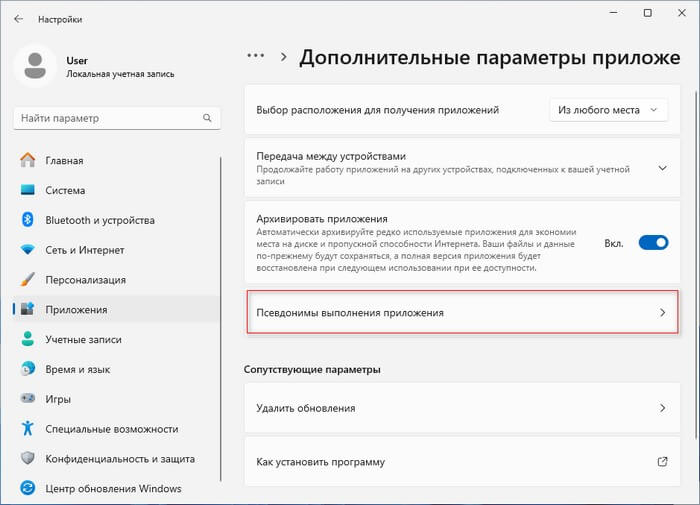The image size is (700, 505).
Task: Click the back arrow in the title bar
Action: pos(19,19)
